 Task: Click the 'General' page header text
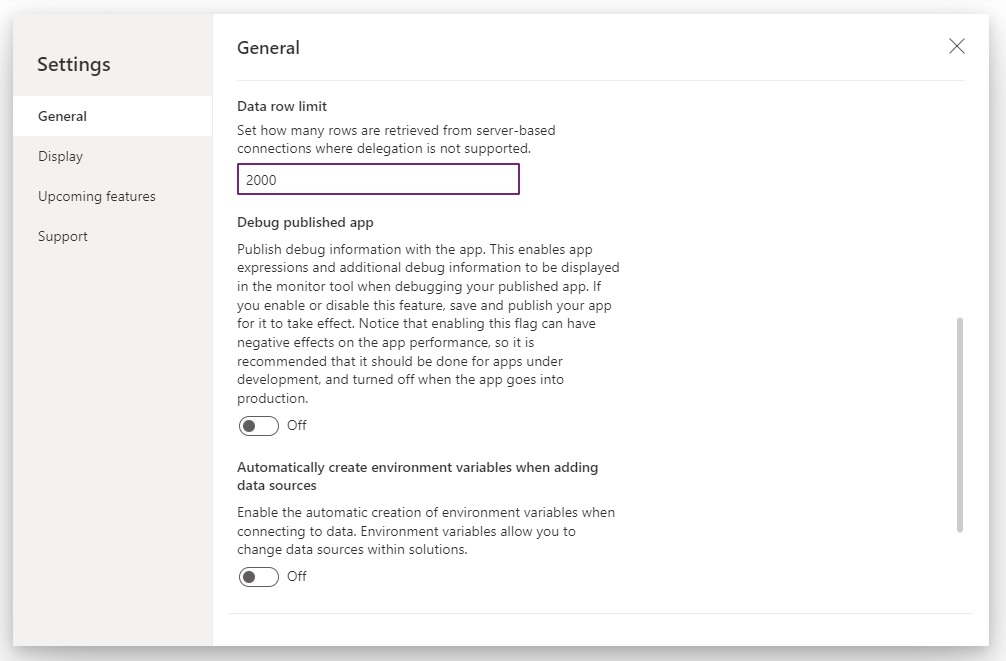pos(268,48)
